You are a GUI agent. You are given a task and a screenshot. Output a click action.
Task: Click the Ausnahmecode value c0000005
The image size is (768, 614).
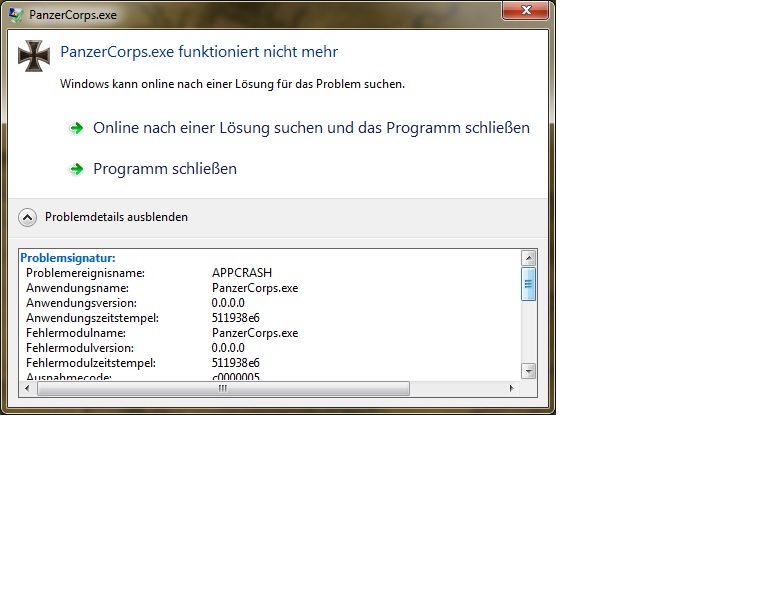point(236,377)
